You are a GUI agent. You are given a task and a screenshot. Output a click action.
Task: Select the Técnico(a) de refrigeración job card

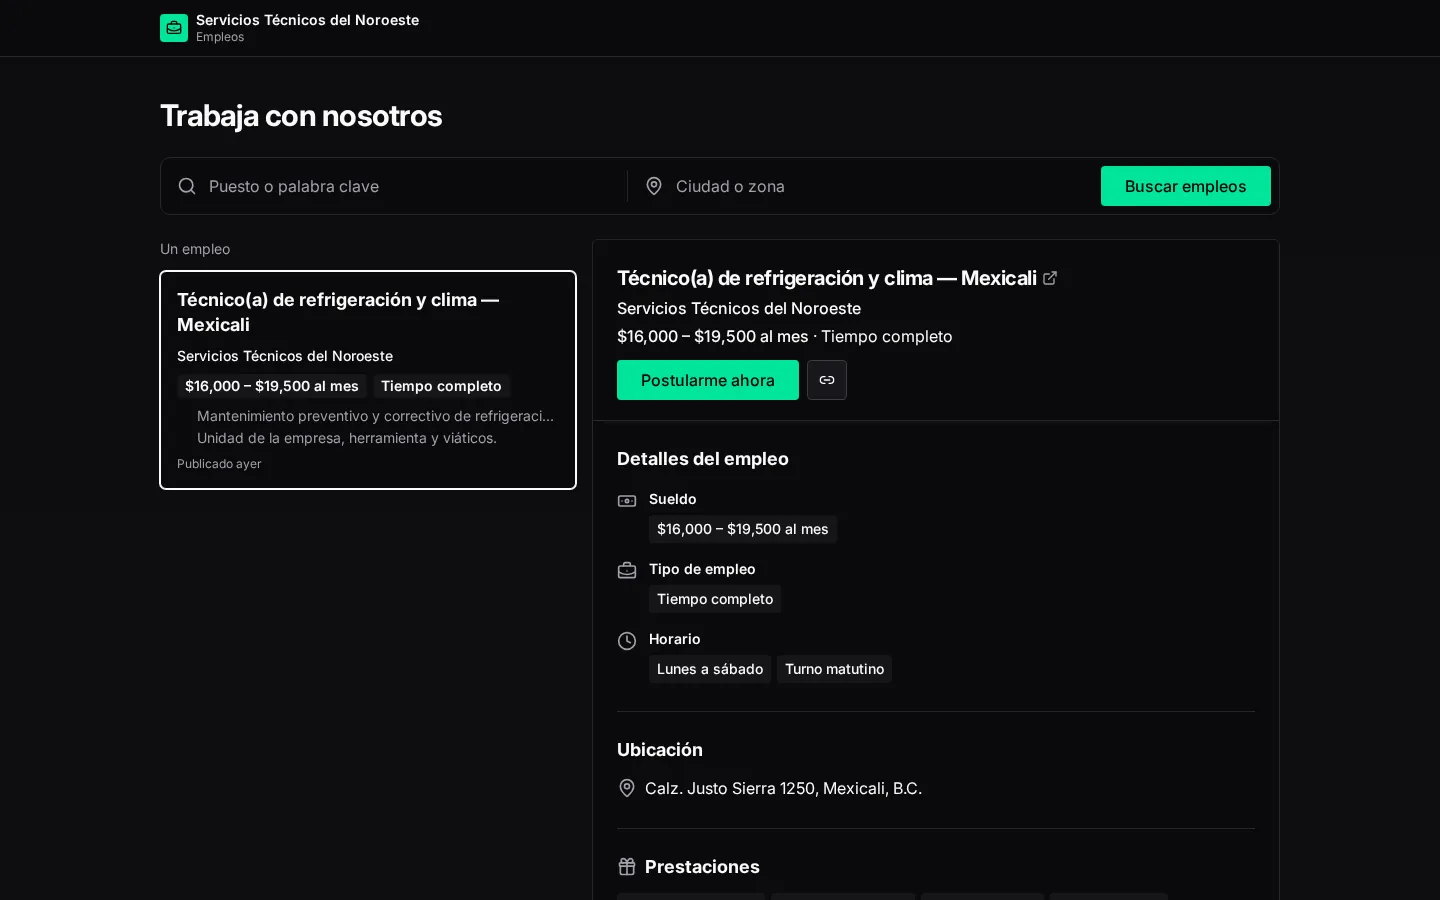(368, 380)
